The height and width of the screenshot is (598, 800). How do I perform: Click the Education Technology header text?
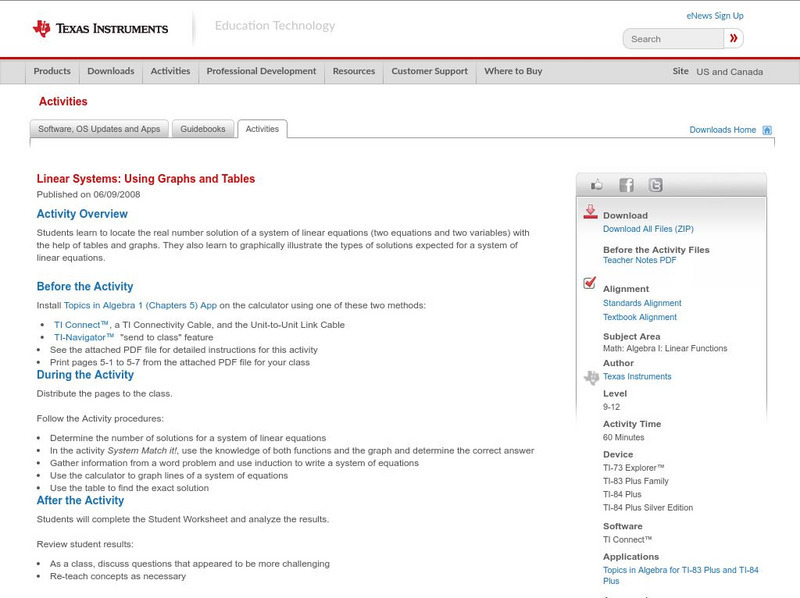pos(275,26)
